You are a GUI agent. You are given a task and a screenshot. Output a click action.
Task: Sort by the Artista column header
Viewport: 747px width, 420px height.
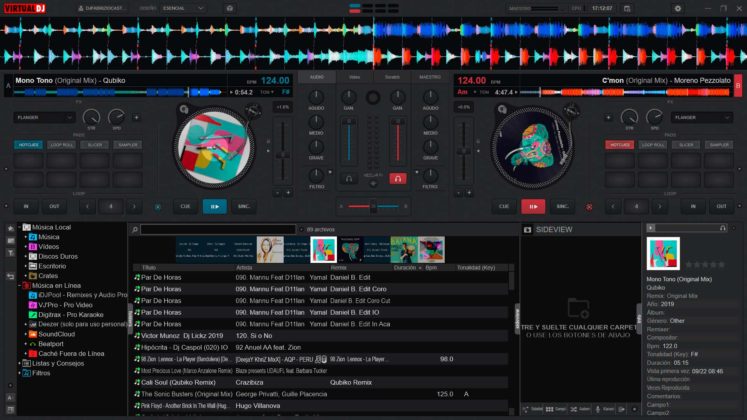(x=244, y=268)
